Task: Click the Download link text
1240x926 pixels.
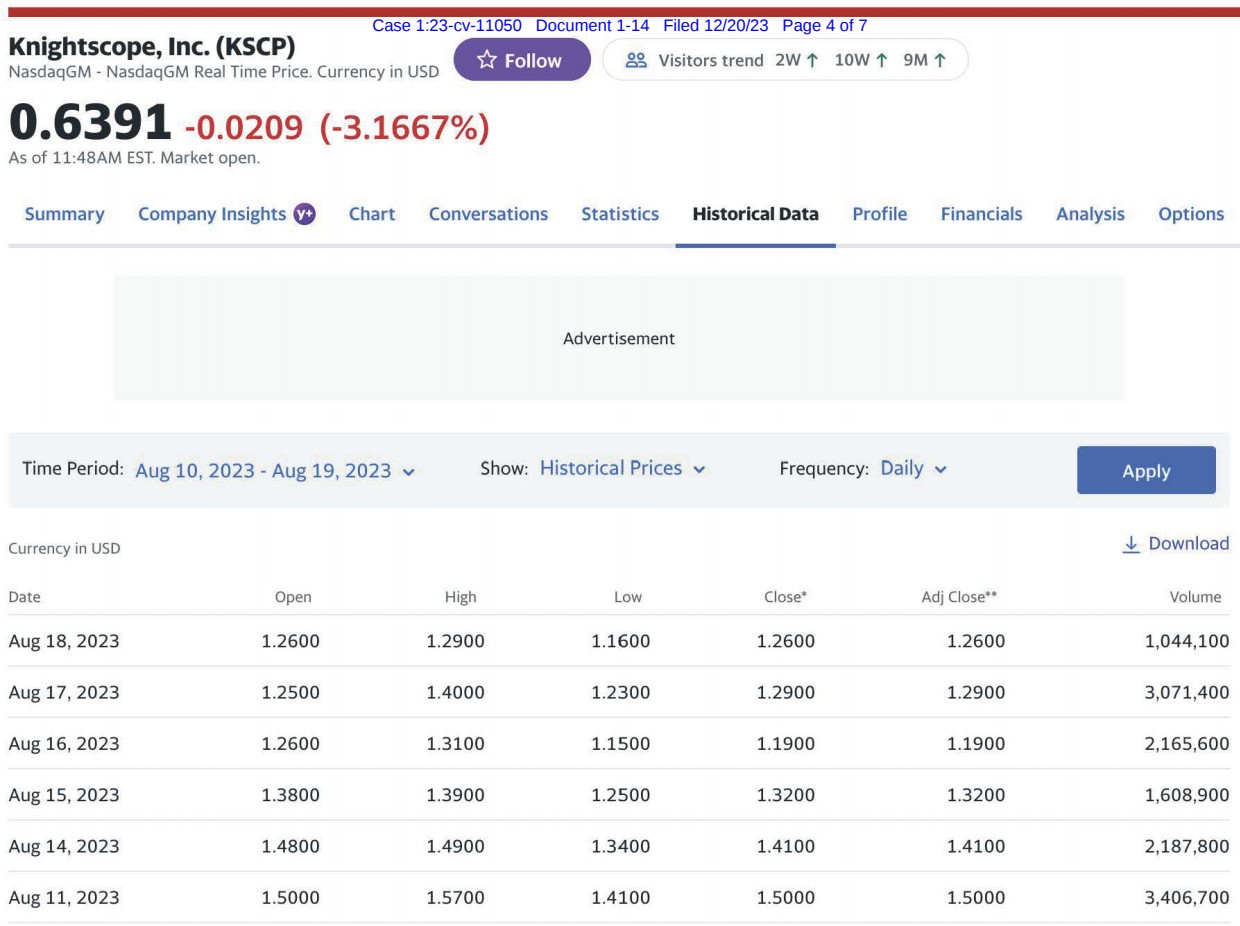Action: (1188, 544)
